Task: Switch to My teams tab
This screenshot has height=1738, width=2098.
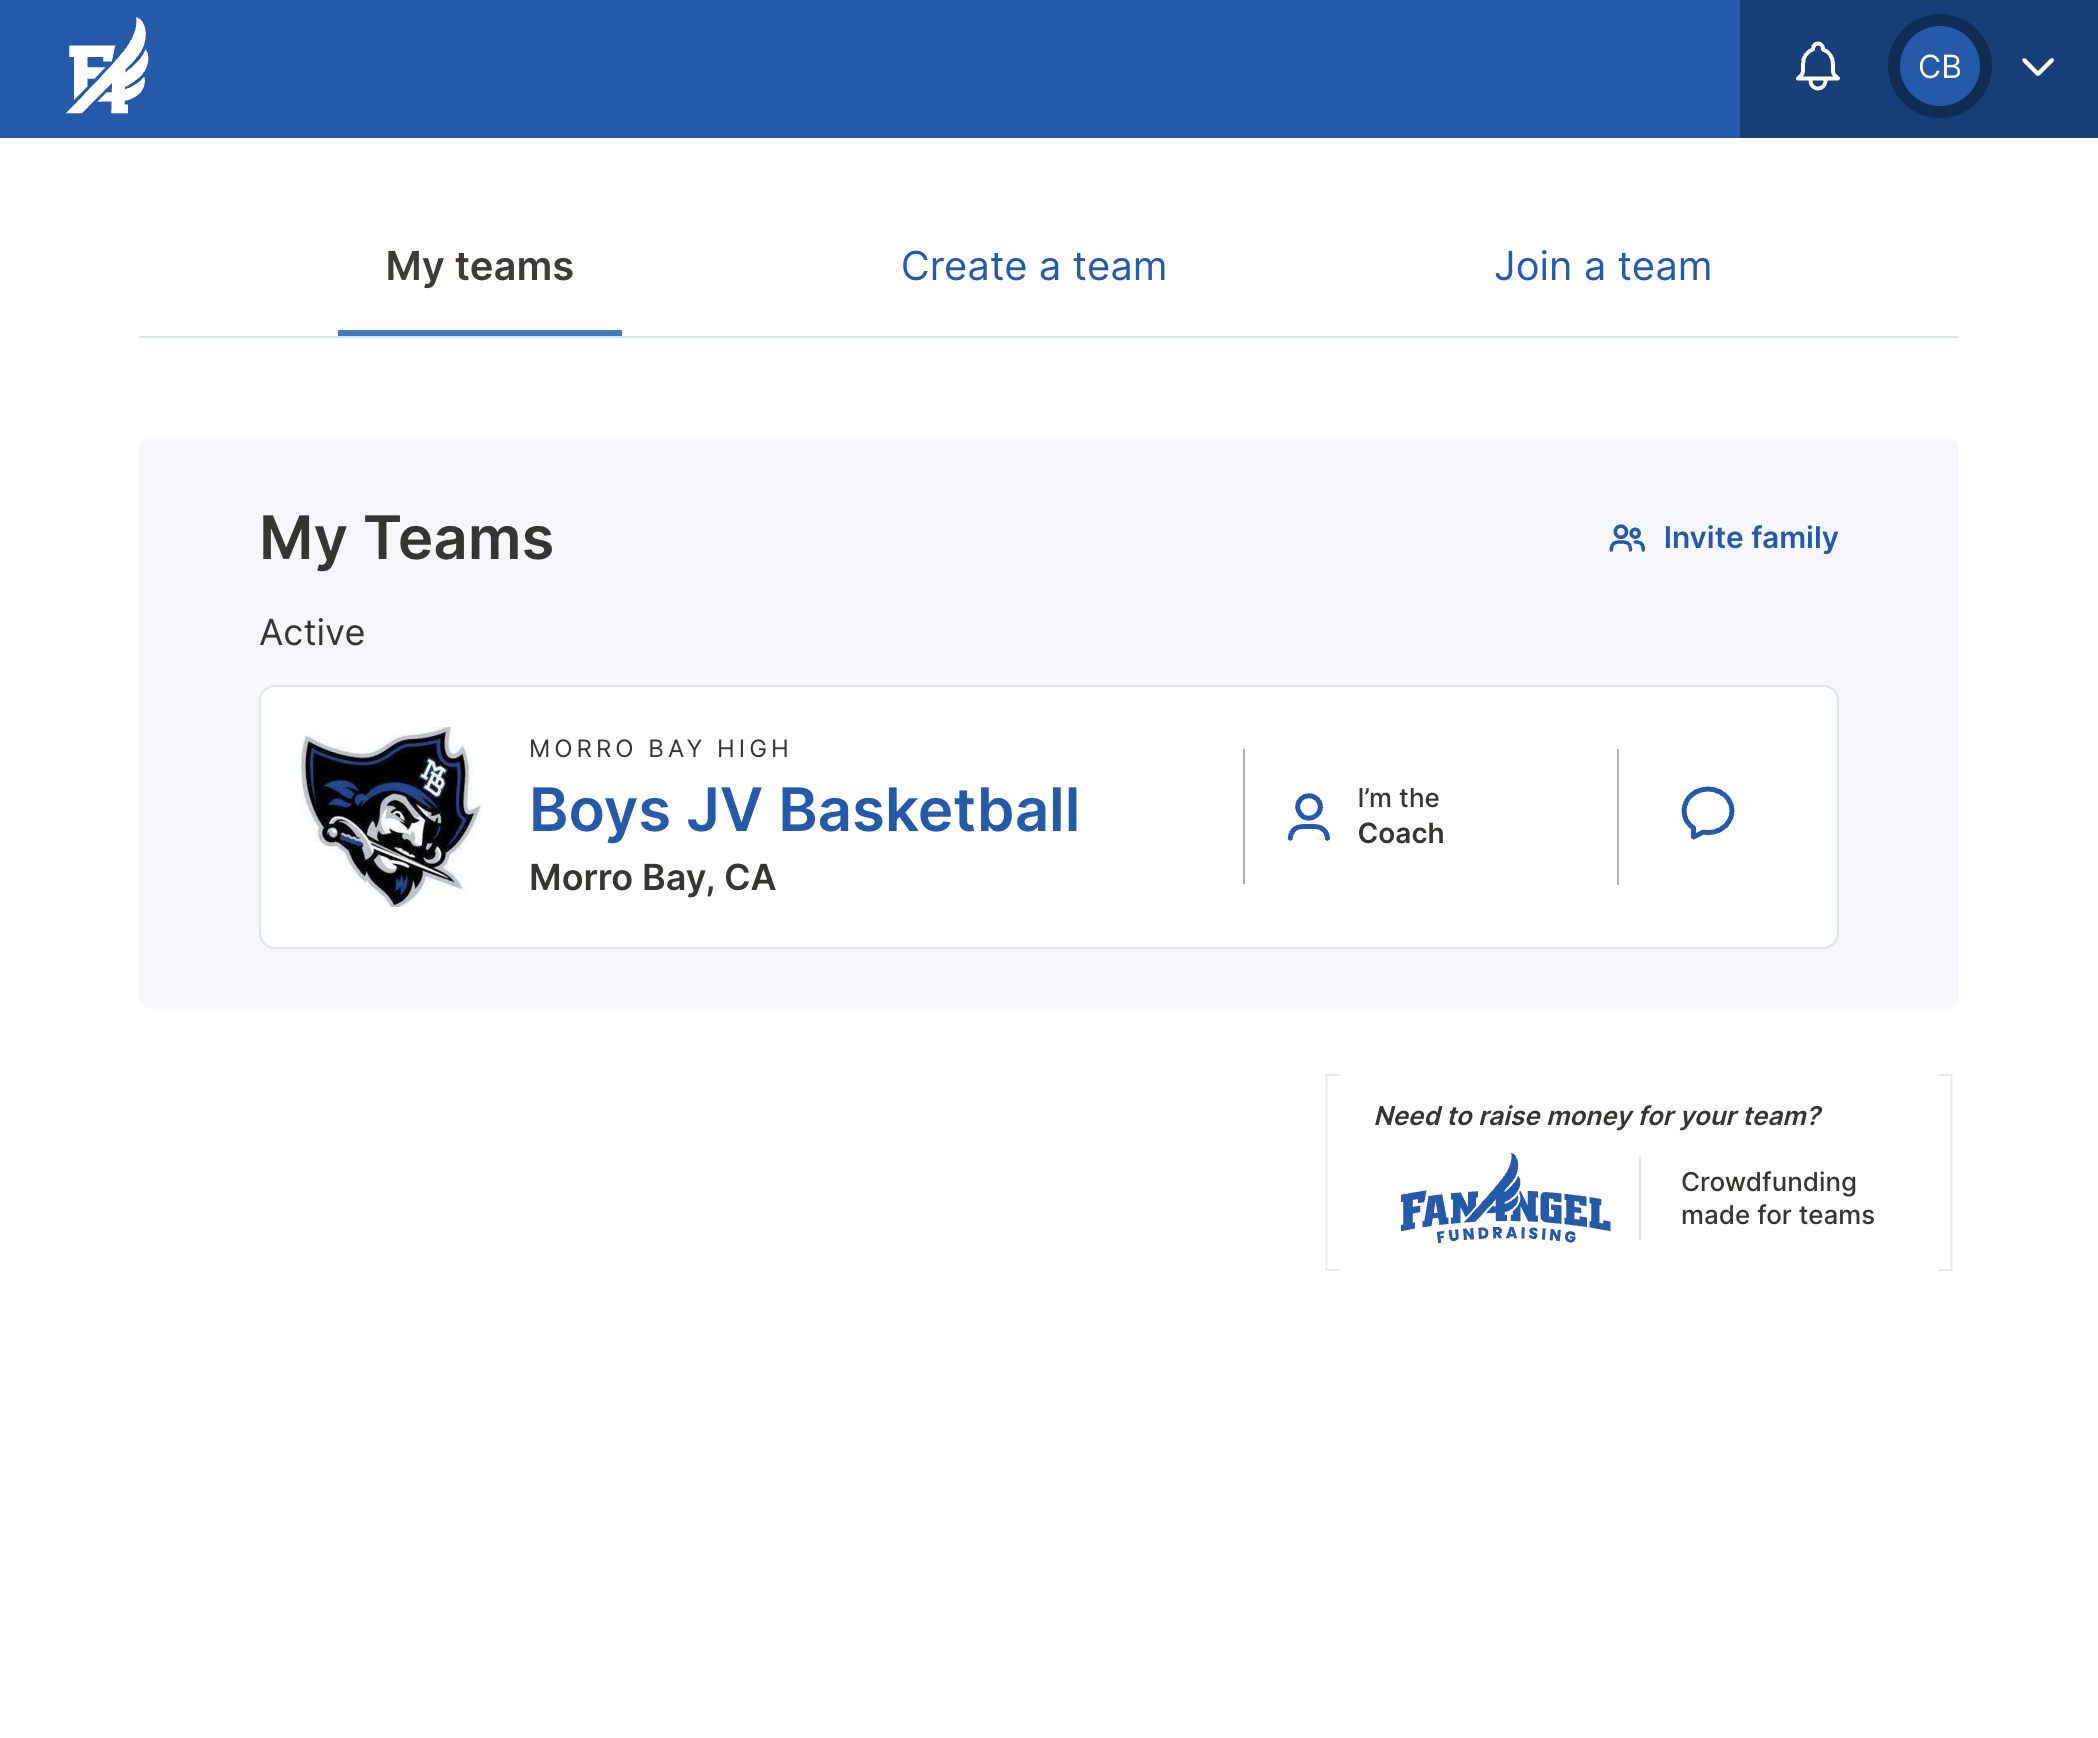Action: click(x=479, y=267)
